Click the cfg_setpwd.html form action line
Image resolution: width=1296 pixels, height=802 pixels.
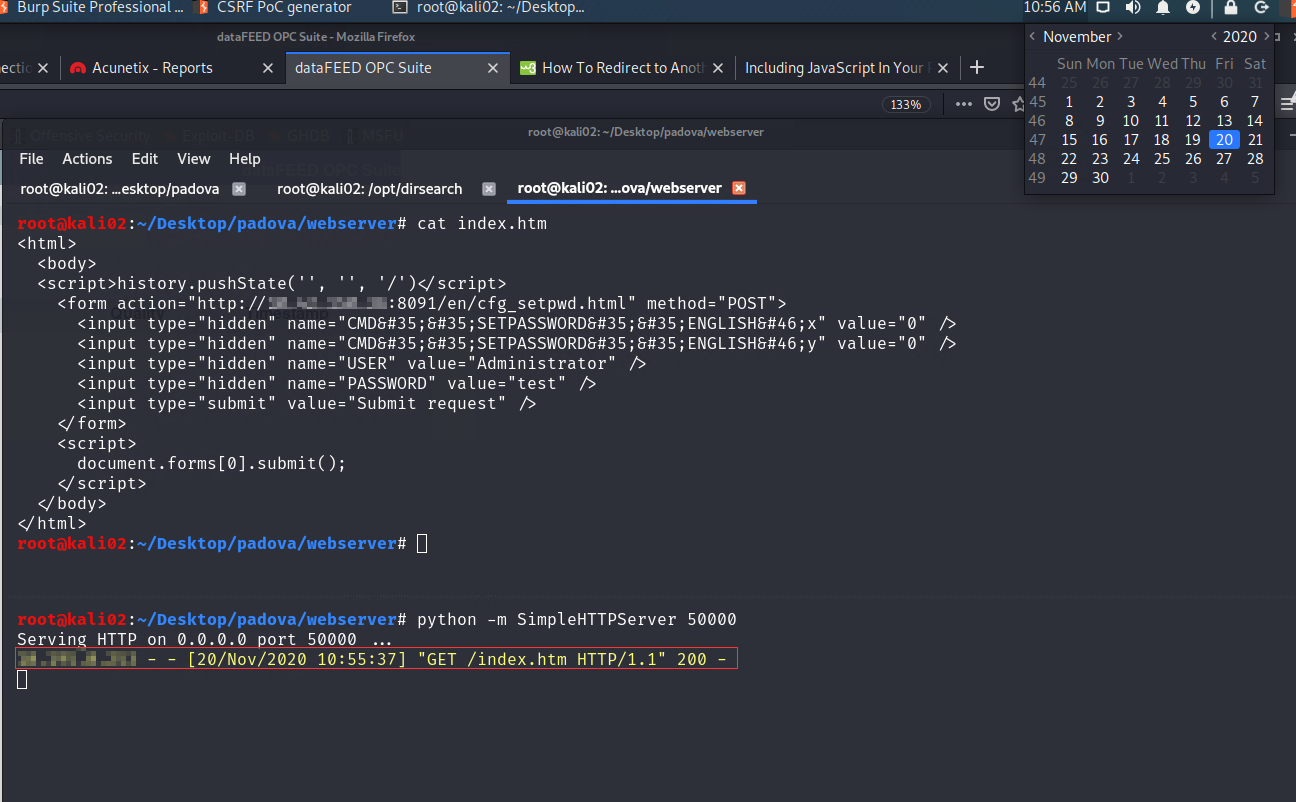click(422, 304)
